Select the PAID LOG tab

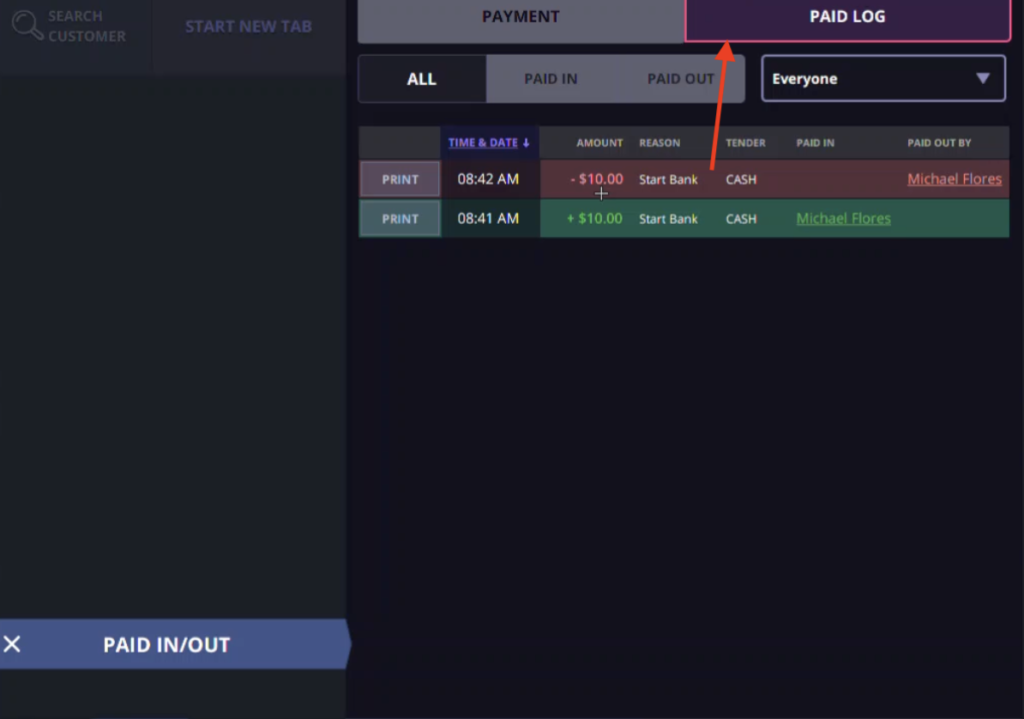point(847,17)
